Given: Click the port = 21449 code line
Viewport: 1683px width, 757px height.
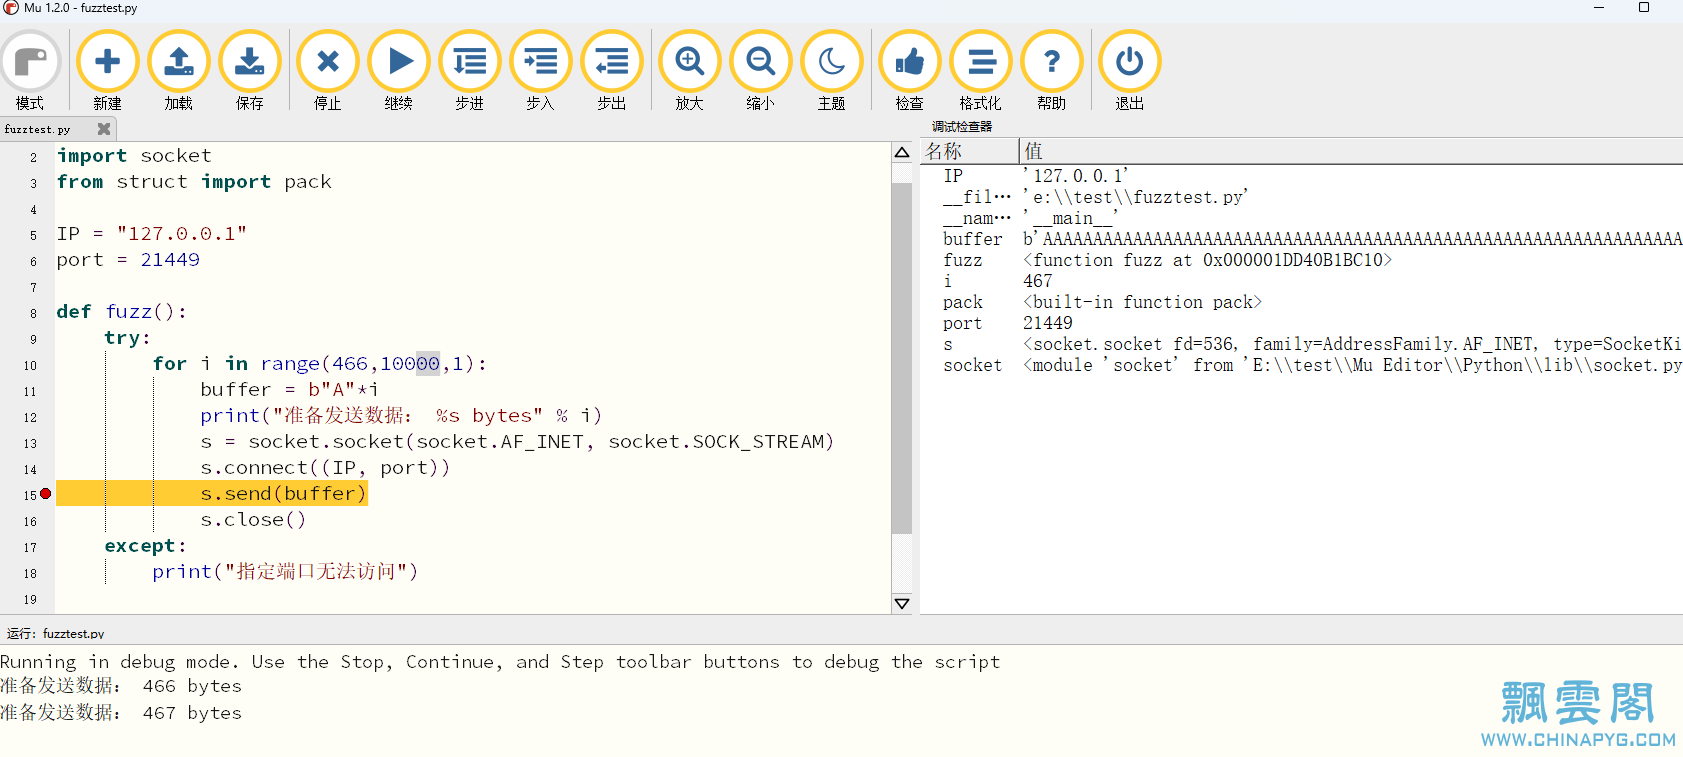Looking at the screenshot, I should click(128, 260).
